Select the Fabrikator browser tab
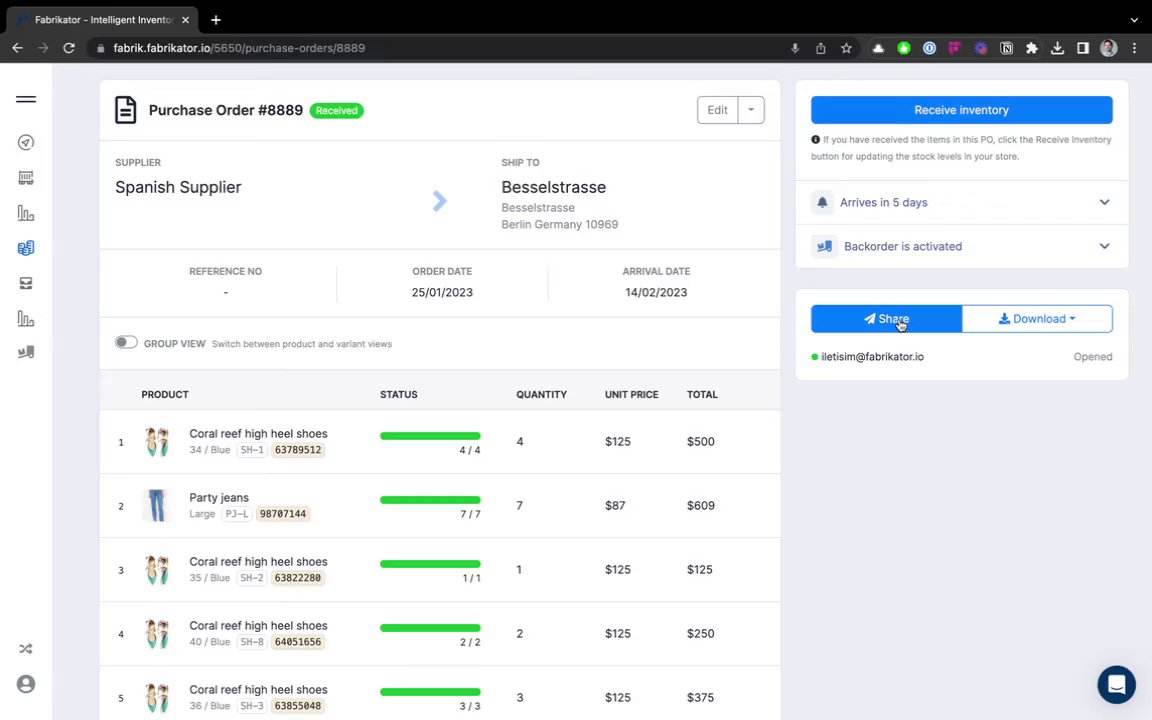Image resolution: width=1152 pixels, height=720 pixels. [103, 20]
